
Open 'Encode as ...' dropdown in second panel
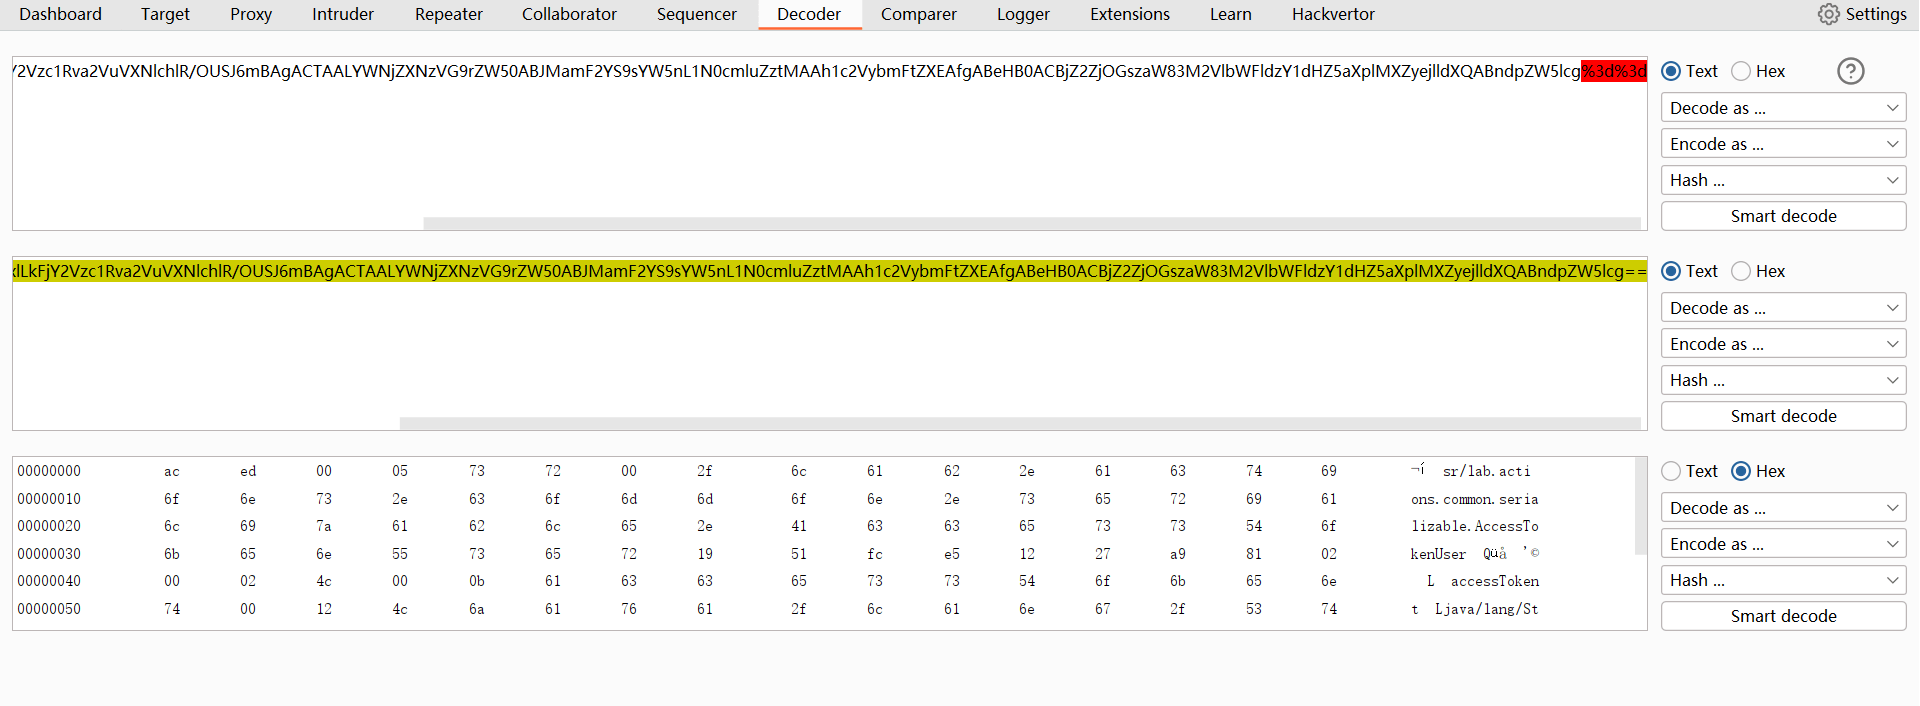[1783, 344]
